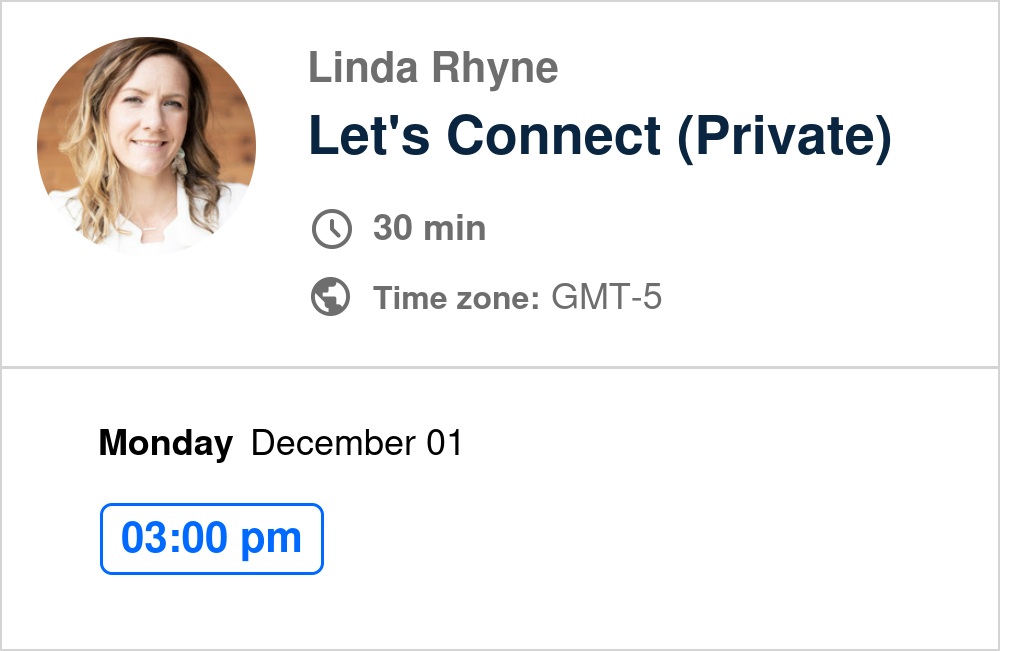Click the "December 01" date text
The width and height of the screenshot is (1024, 651).
(x=357, y=443)
